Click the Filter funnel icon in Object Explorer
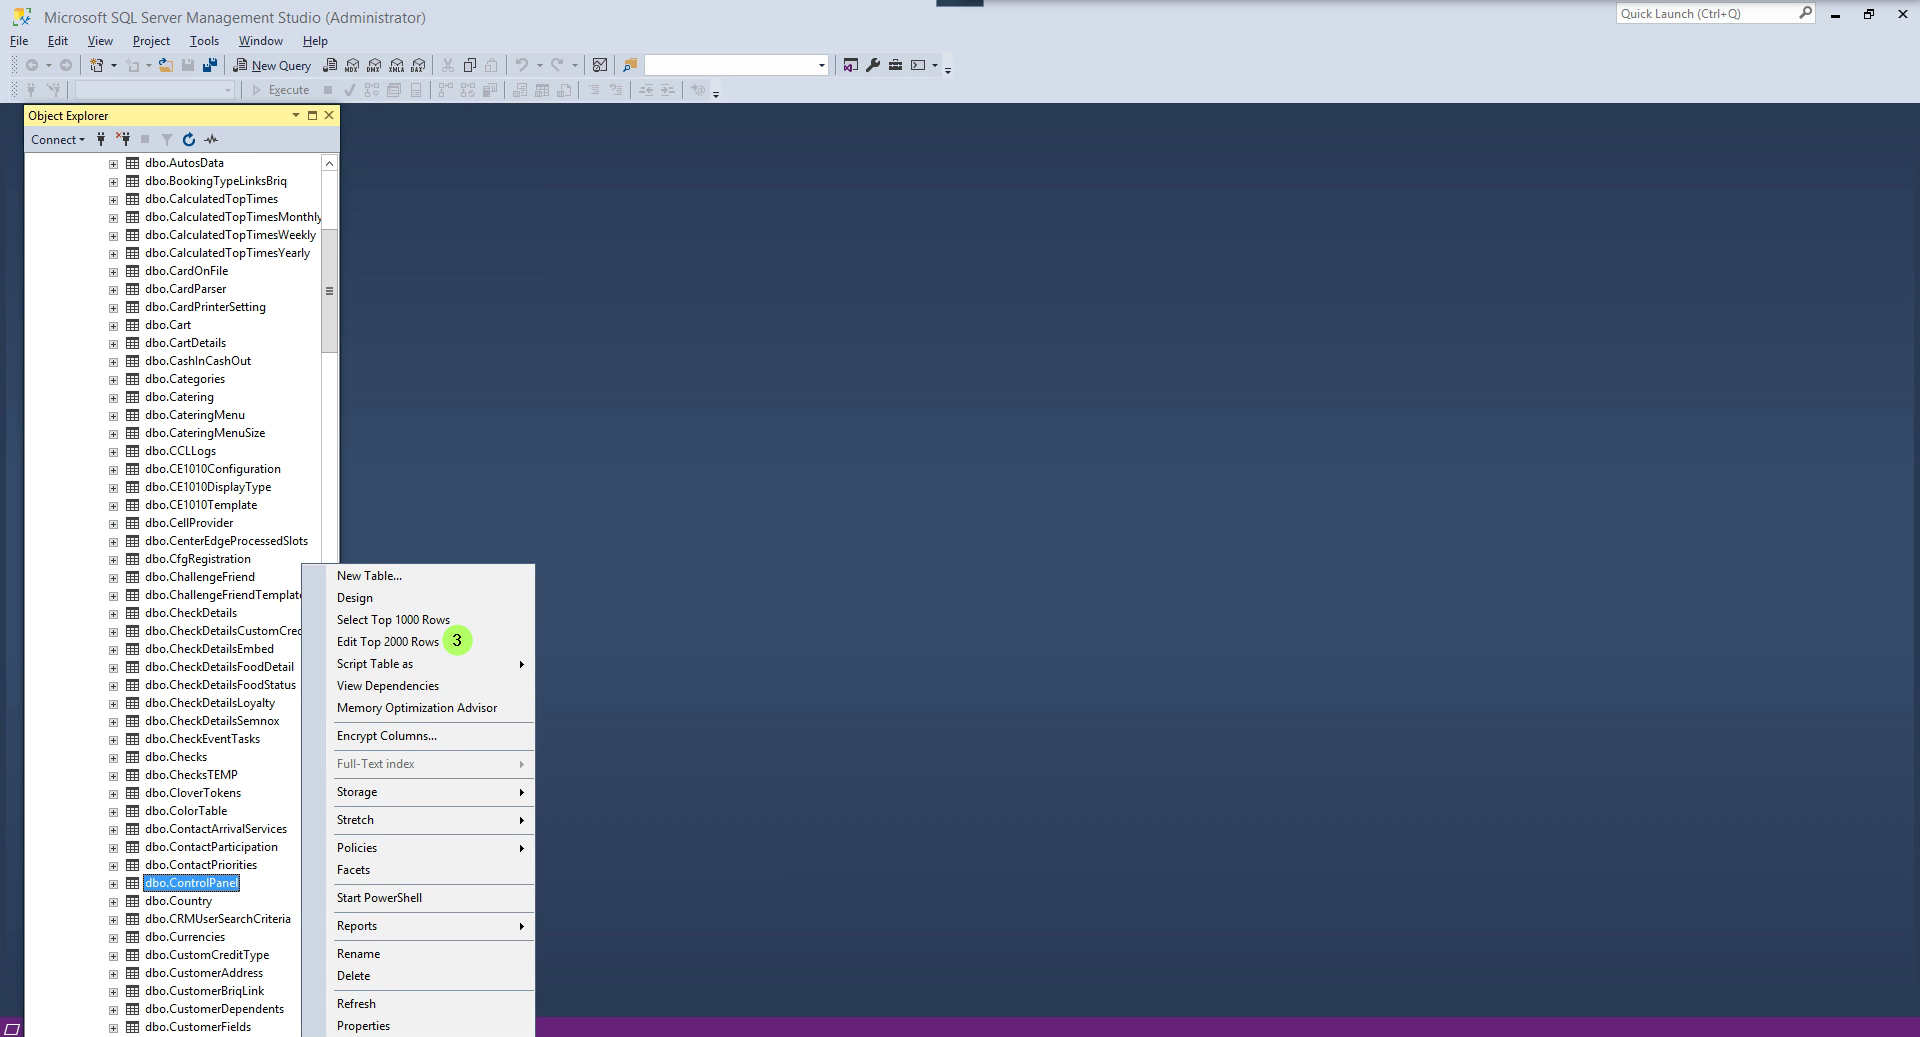The width and height of the screenshot is (1920, 1037). (167, 139)
